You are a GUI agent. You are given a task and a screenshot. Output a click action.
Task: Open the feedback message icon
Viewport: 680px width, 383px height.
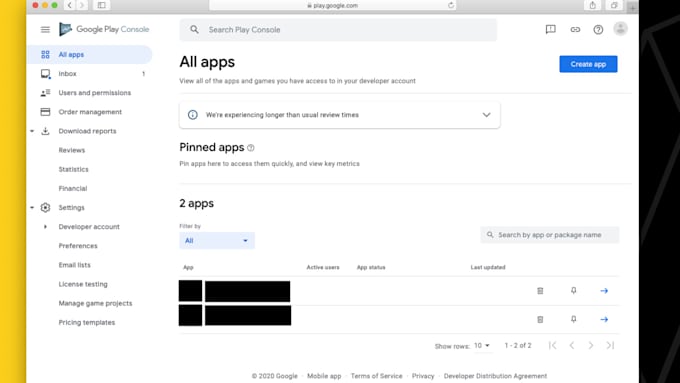pos(550,29)
